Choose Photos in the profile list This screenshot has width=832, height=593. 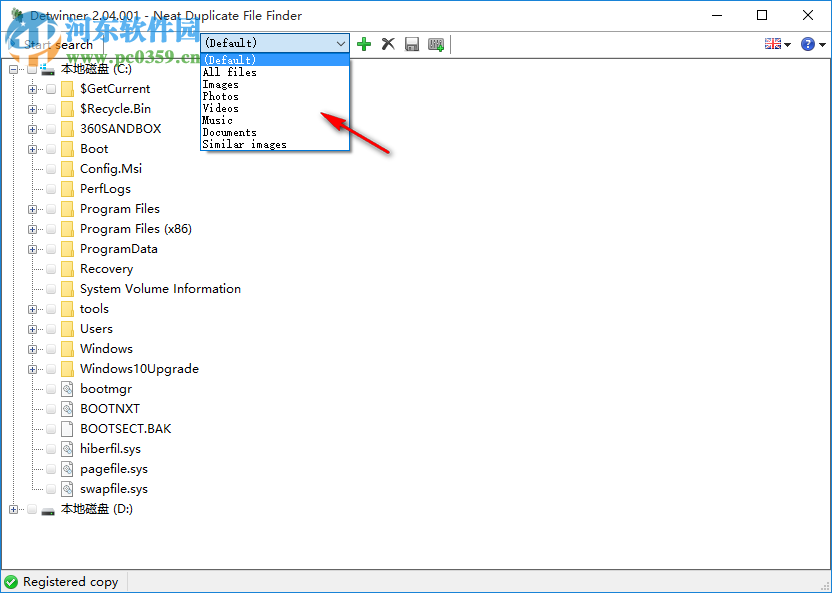(275, 97)
